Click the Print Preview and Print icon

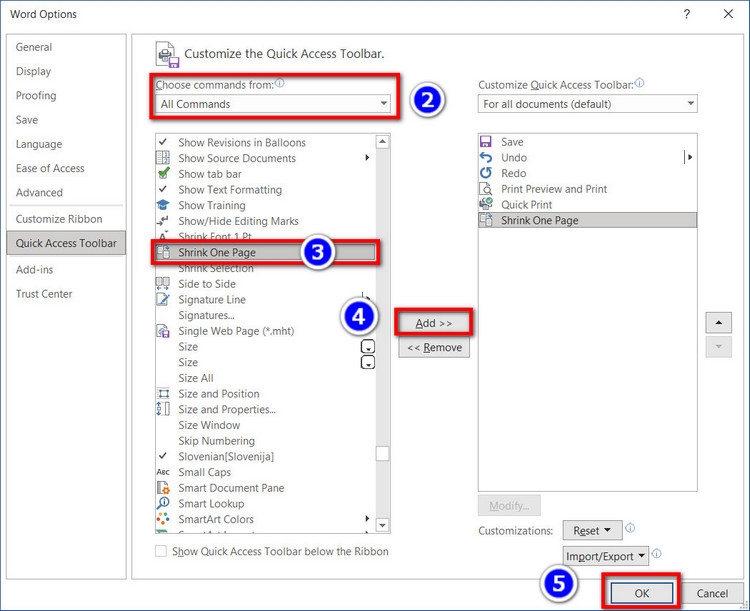[x=485, y=189]
